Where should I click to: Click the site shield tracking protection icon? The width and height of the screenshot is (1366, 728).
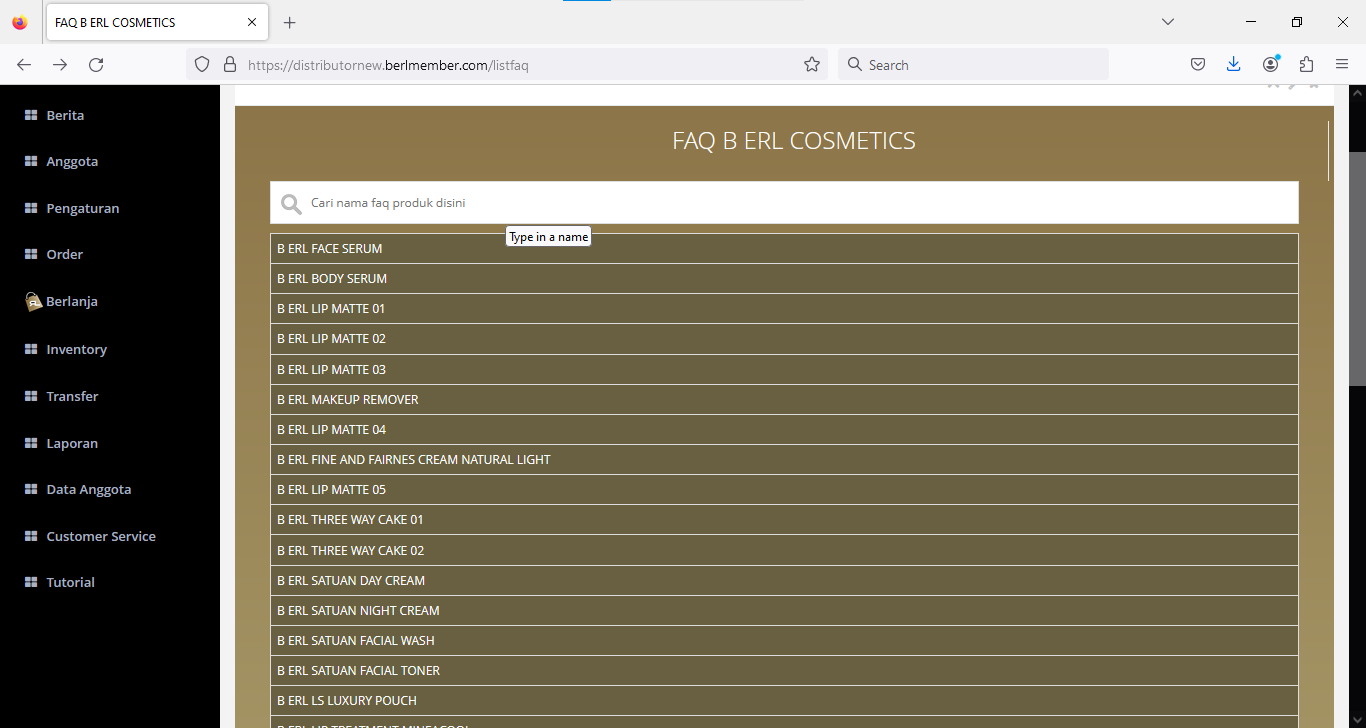pos(202,65)
